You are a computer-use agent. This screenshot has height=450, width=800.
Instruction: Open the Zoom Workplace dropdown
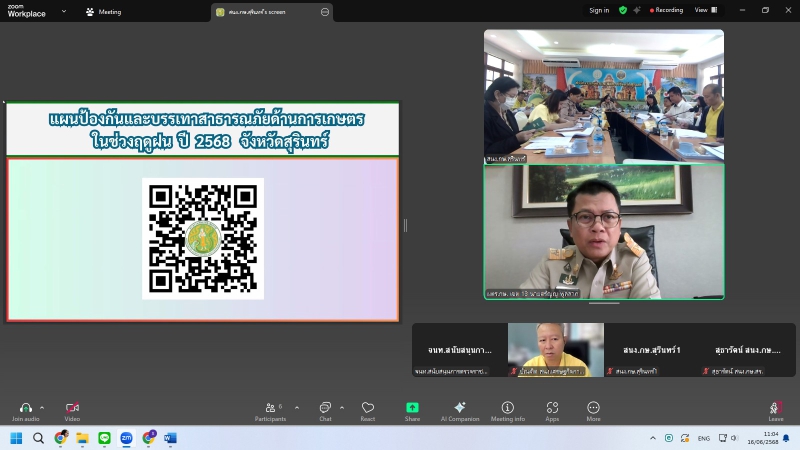(64, 11)
